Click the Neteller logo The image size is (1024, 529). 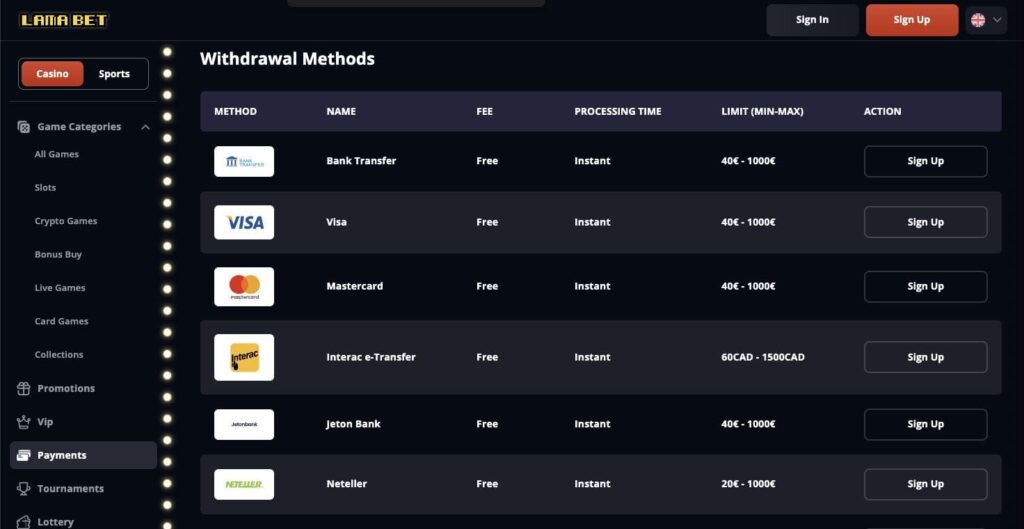[x=244, y=485]
